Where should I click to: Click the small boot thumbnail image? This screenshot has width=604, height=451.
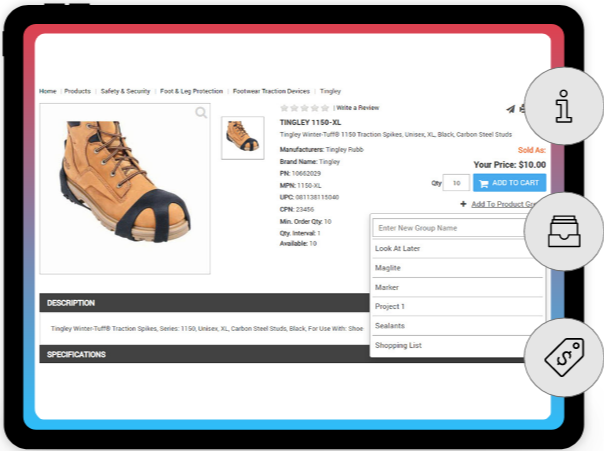[x=243, y=138]
